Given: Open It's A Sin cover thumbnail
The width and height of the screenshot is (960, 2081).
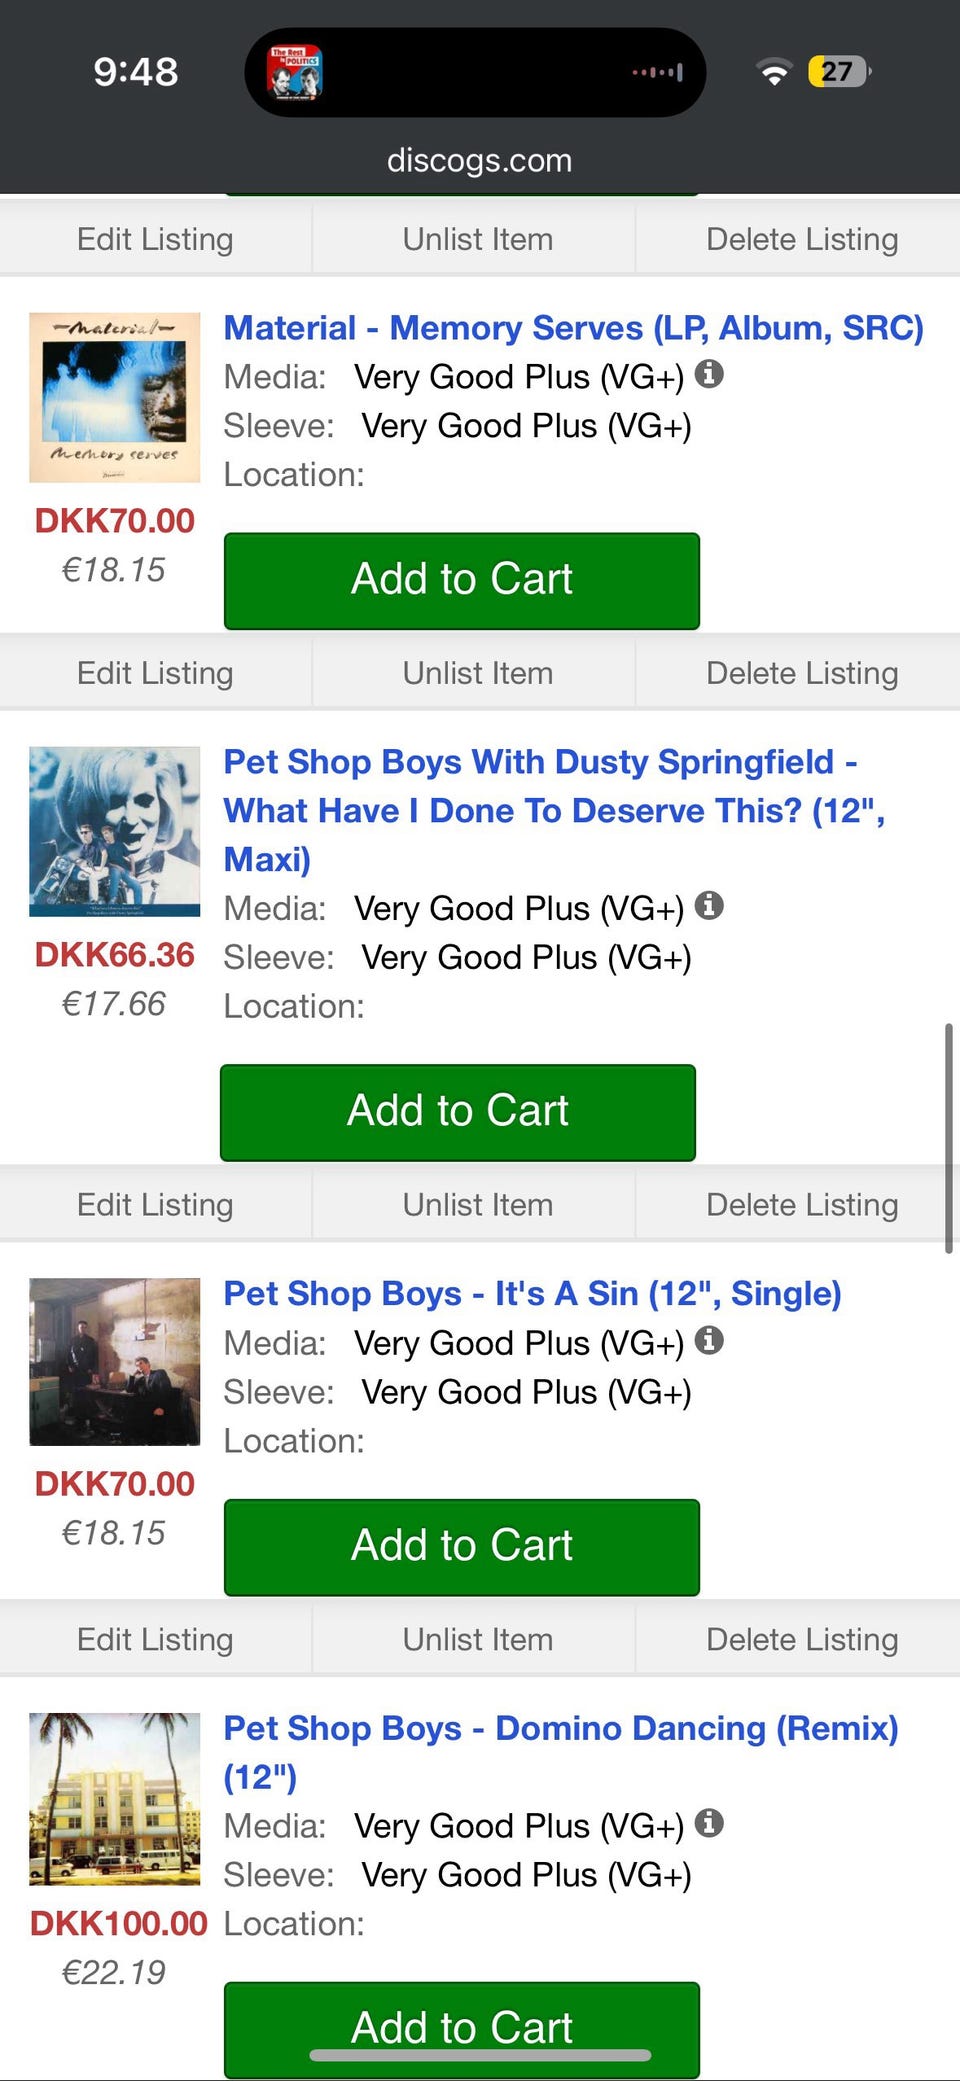Looking at the screenshot, I should coord(115,1361).
